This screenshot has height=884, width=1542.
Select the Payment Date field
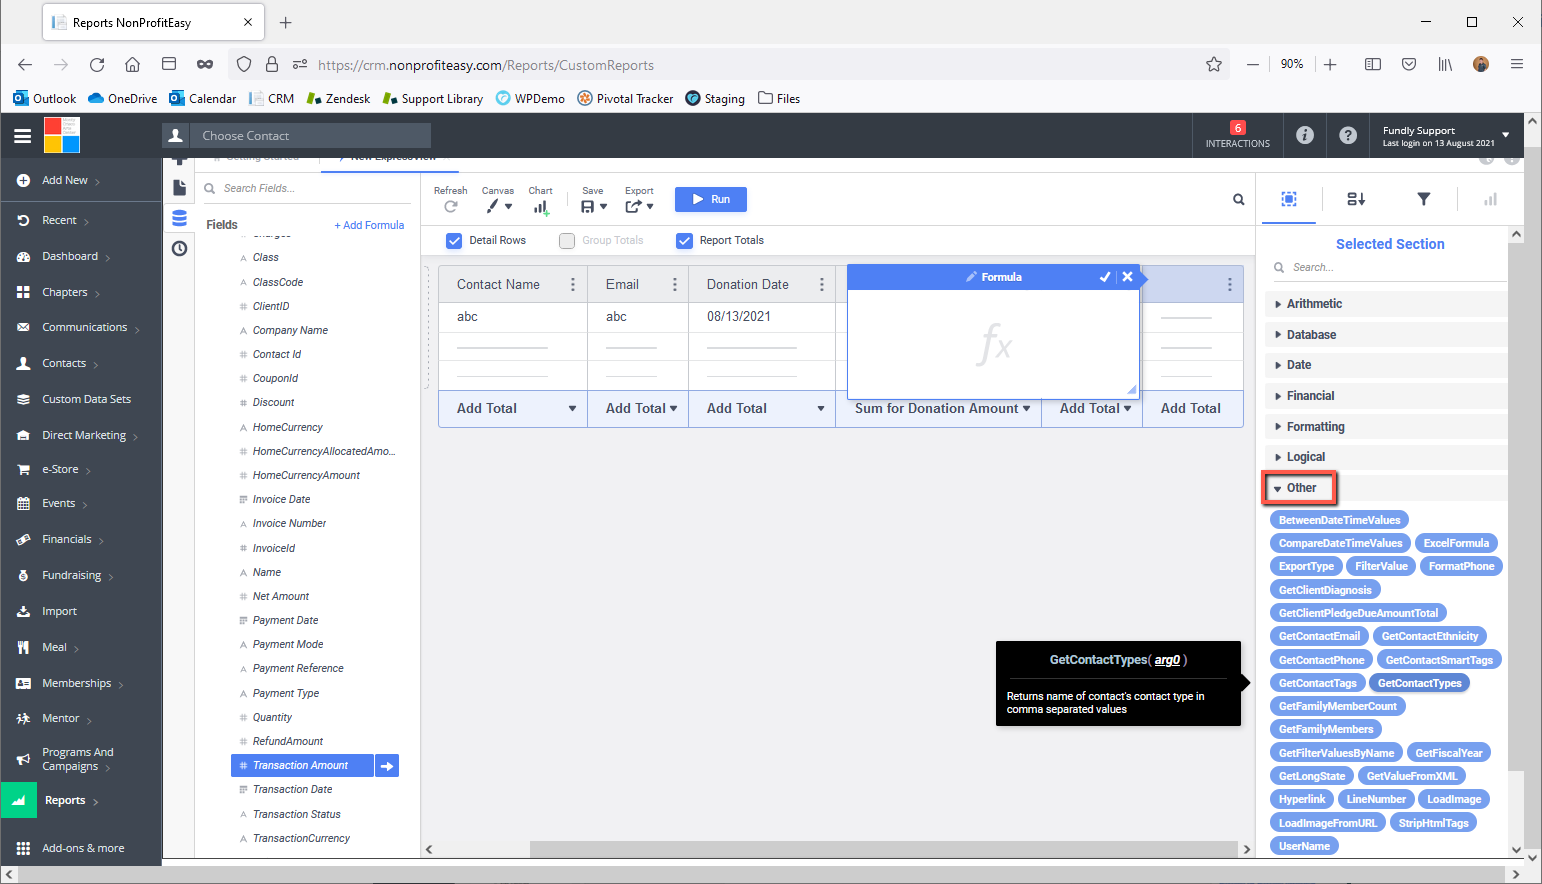click(285, 621)
